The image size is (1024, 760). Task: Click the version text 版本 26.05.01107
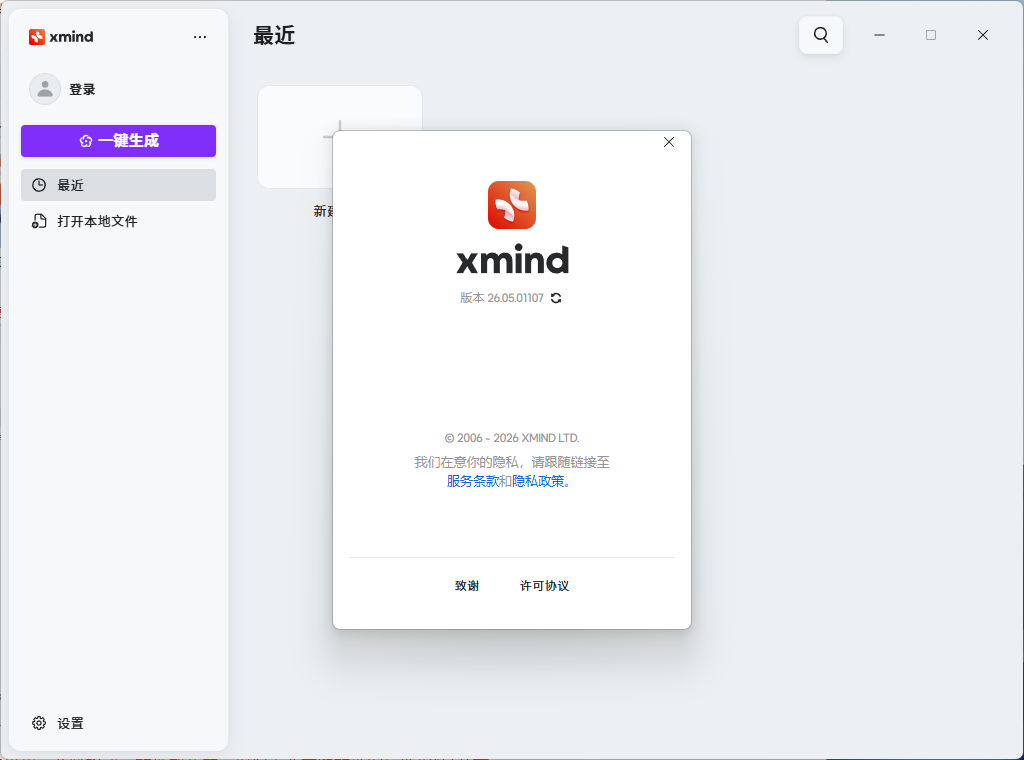point(502,298)
